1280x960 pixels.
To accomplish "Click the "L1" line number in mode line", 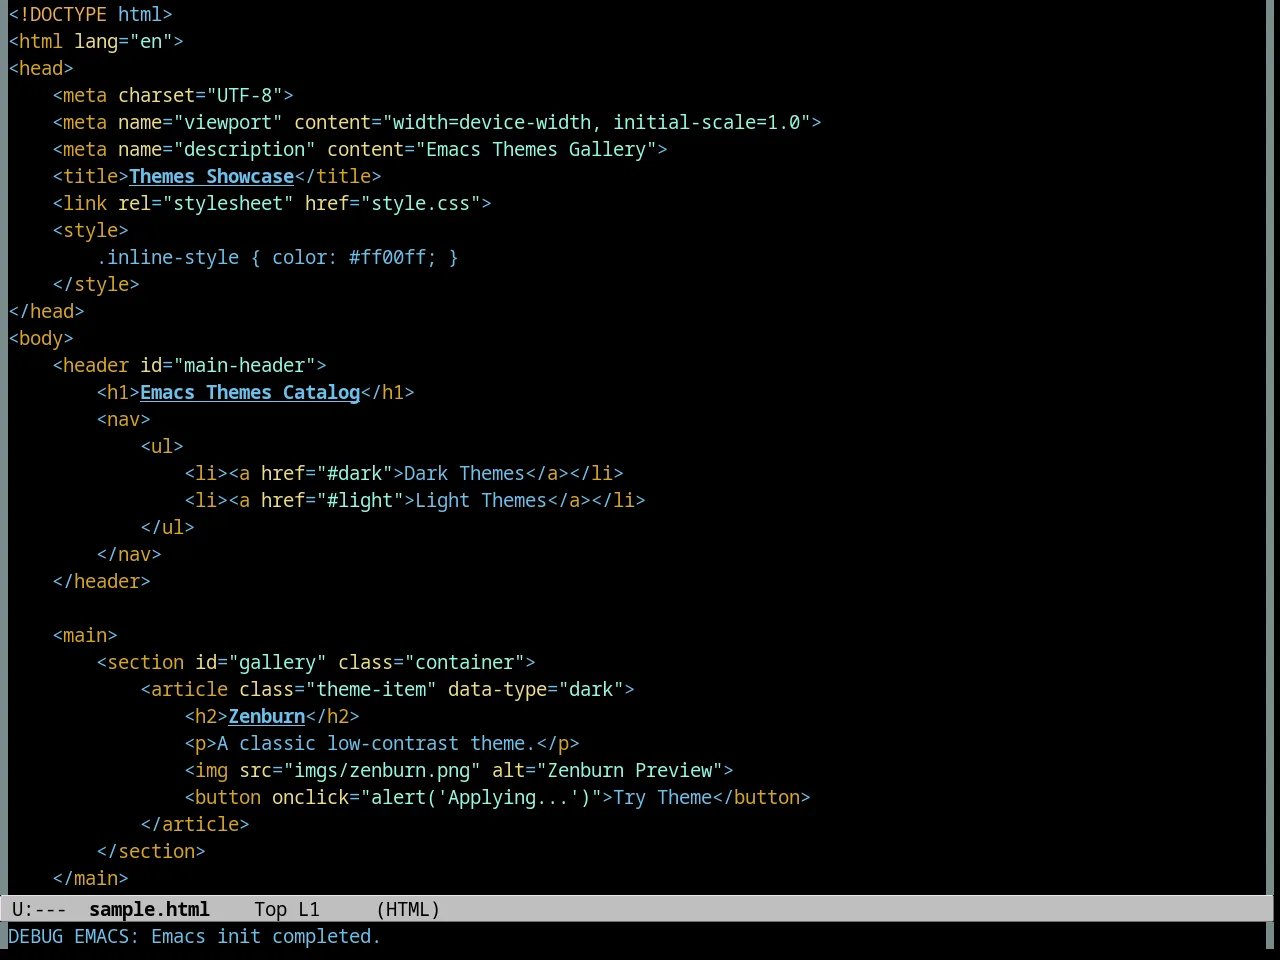I will 309,909.
